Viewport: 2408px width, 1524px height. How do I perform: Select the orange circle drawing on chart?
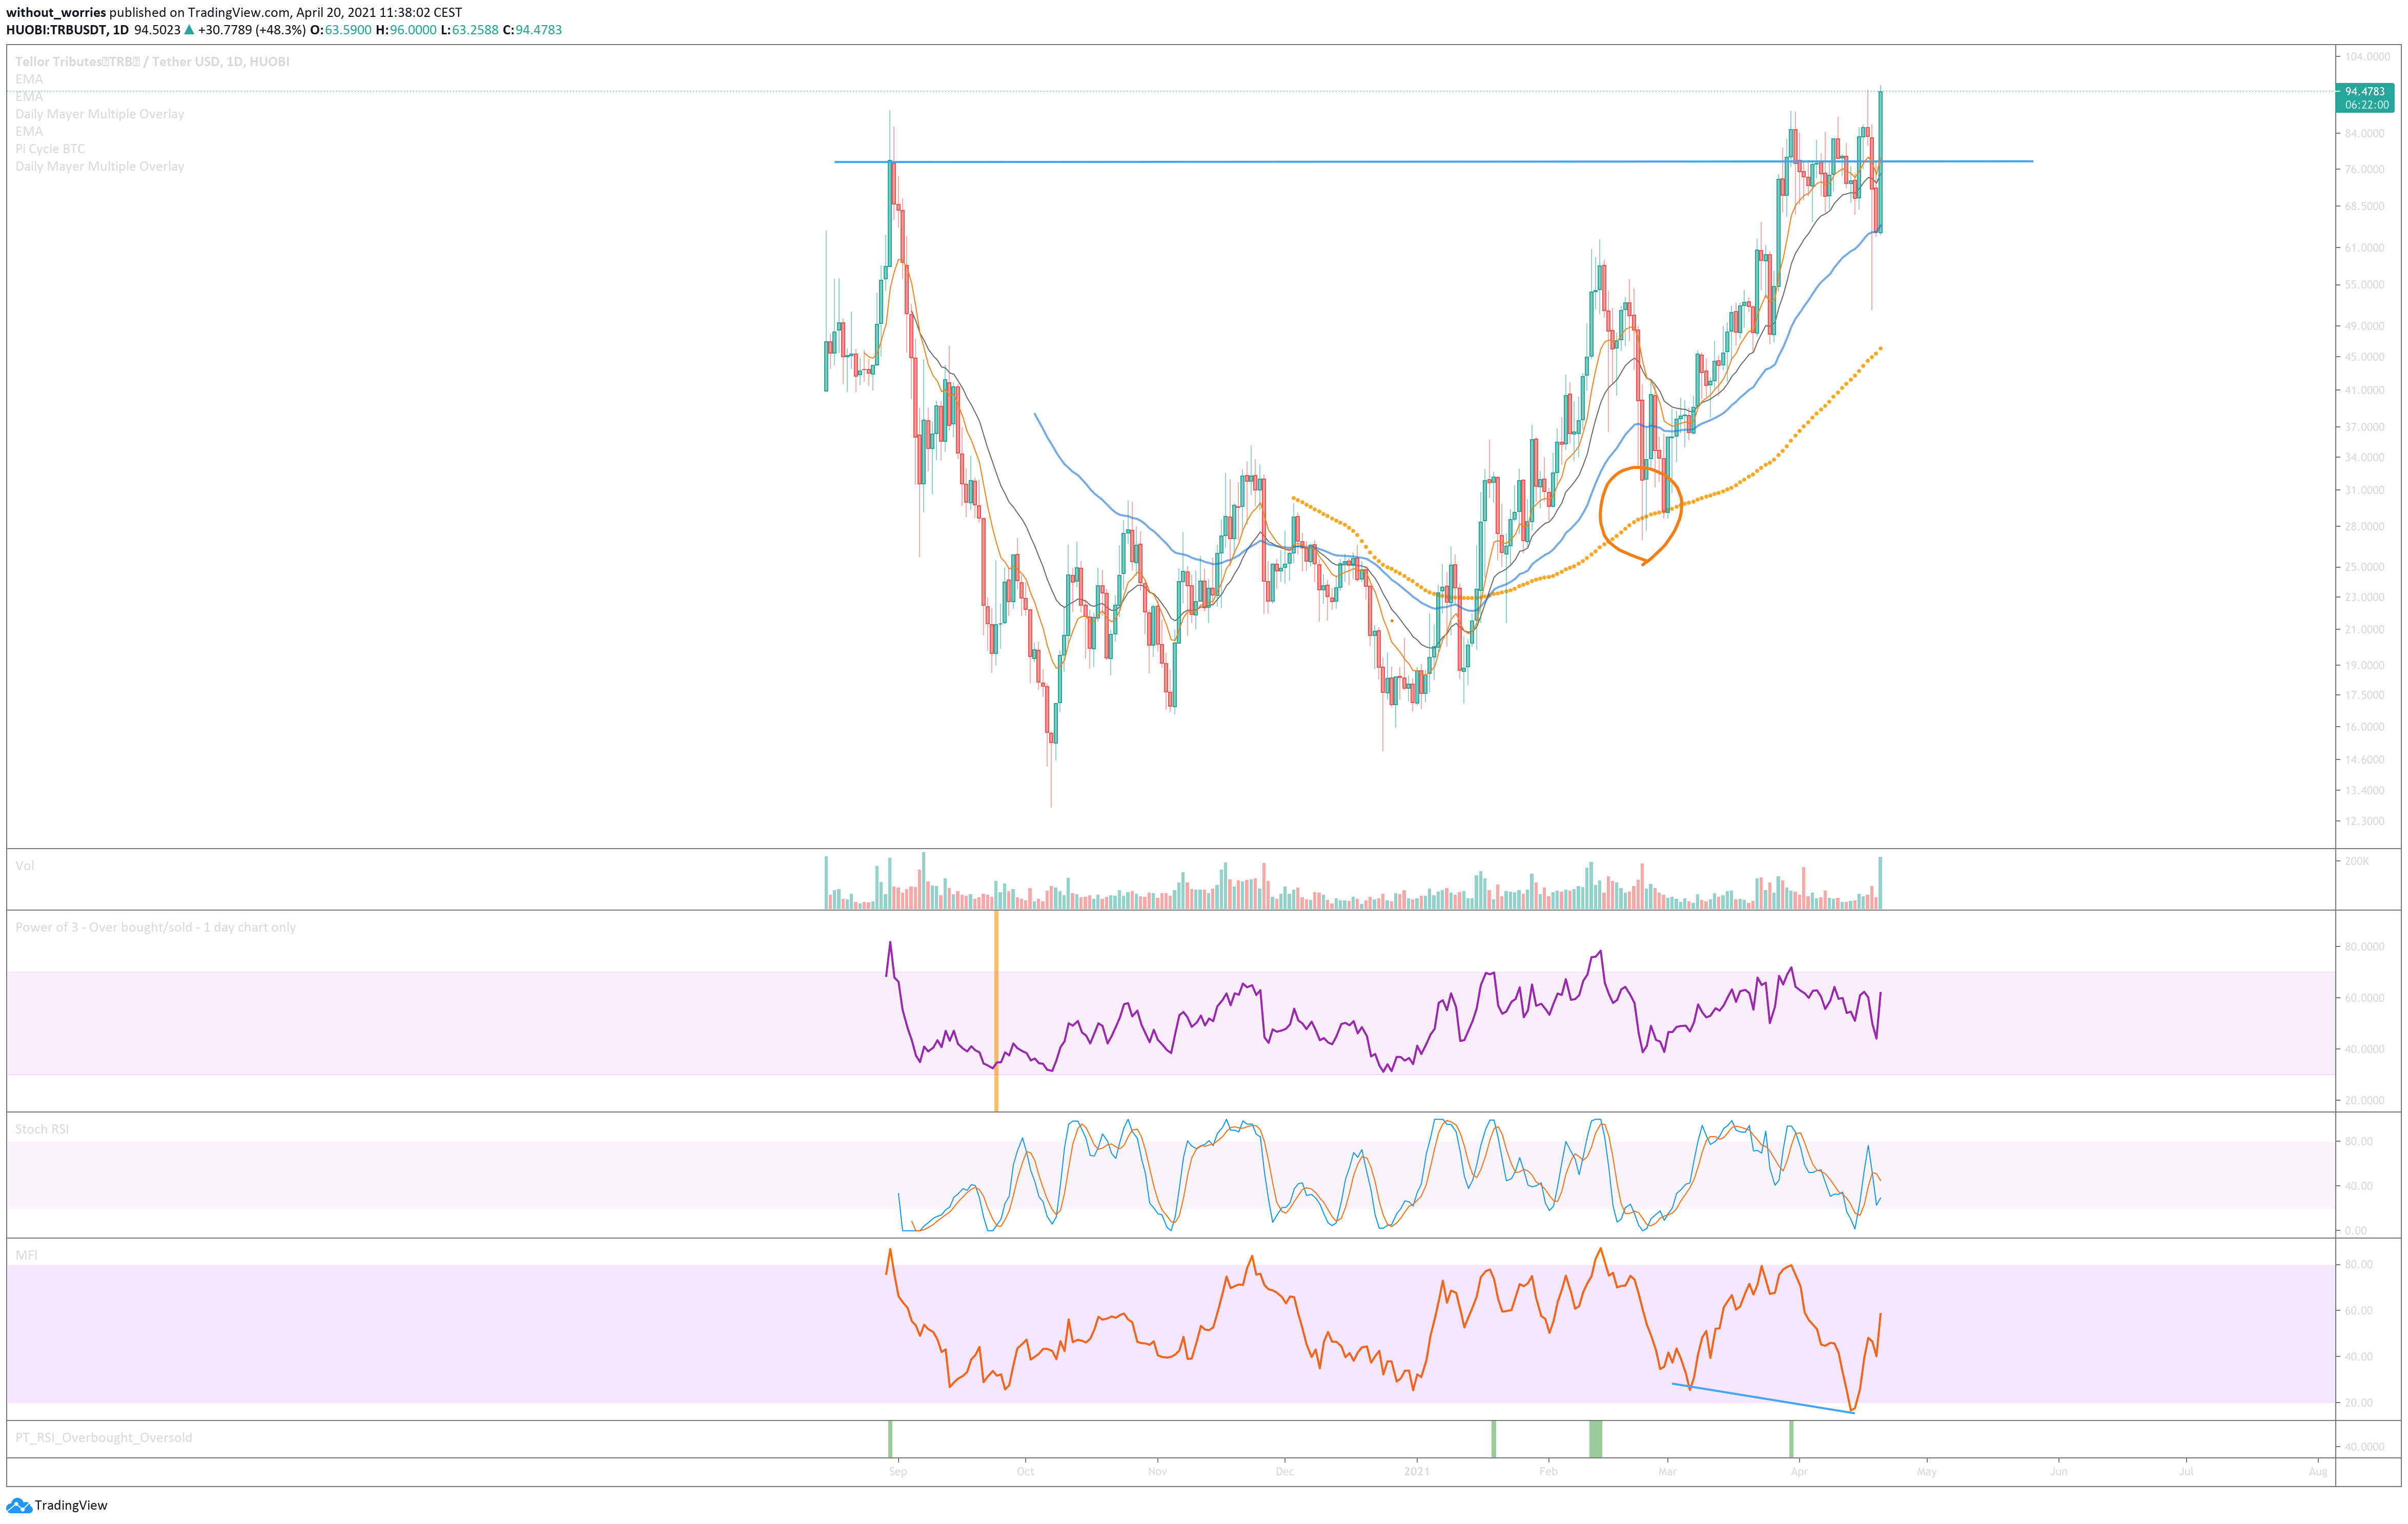coord(1640,516)
